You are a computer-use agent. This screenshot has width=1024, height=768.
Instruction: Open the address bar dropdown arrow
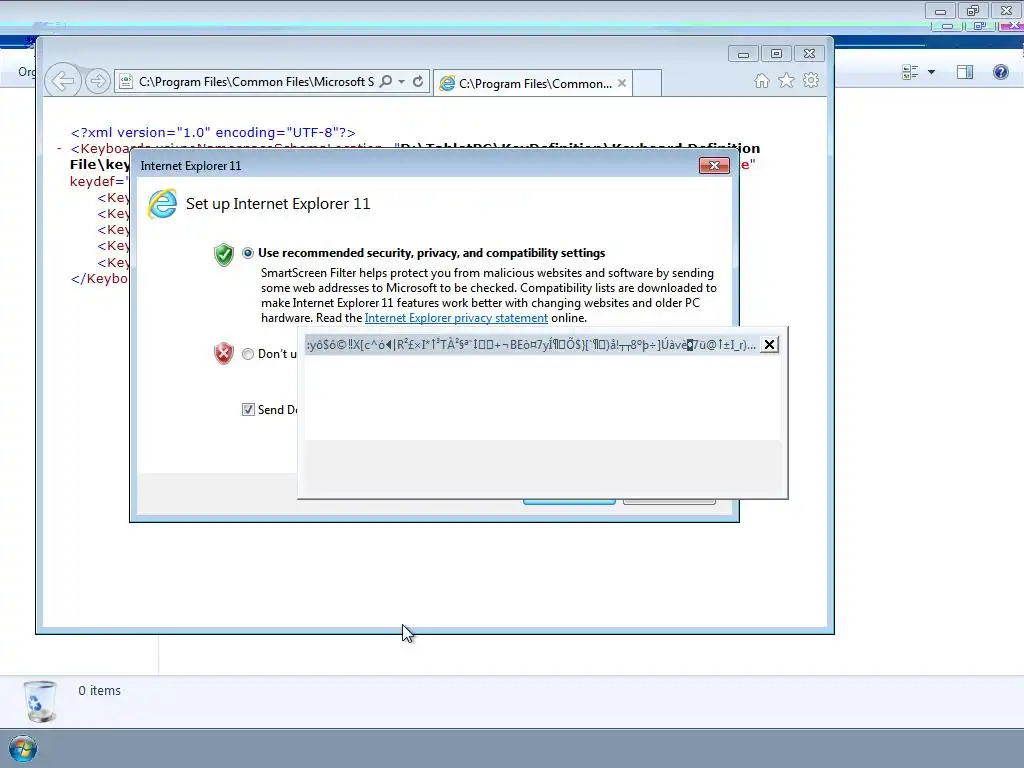402,82
